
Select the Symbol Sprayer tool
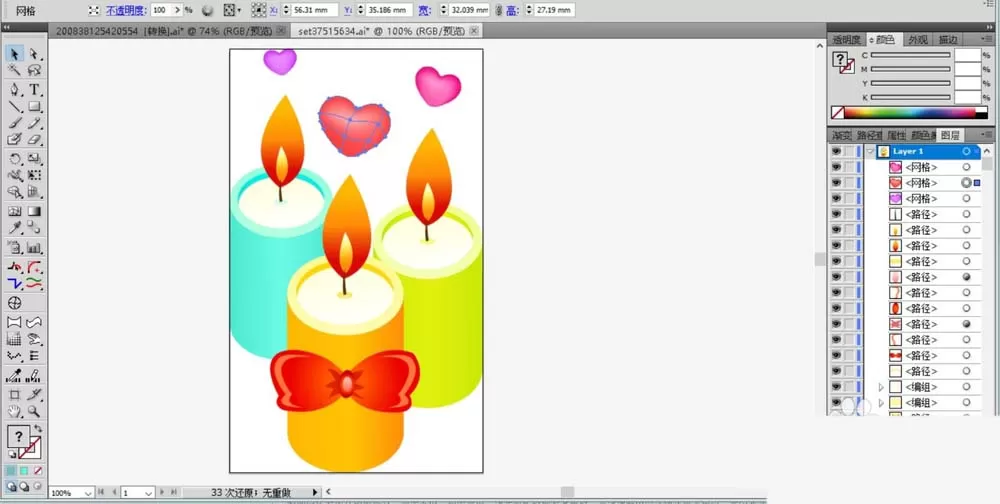pyautogui.click(x=15, y=248)
